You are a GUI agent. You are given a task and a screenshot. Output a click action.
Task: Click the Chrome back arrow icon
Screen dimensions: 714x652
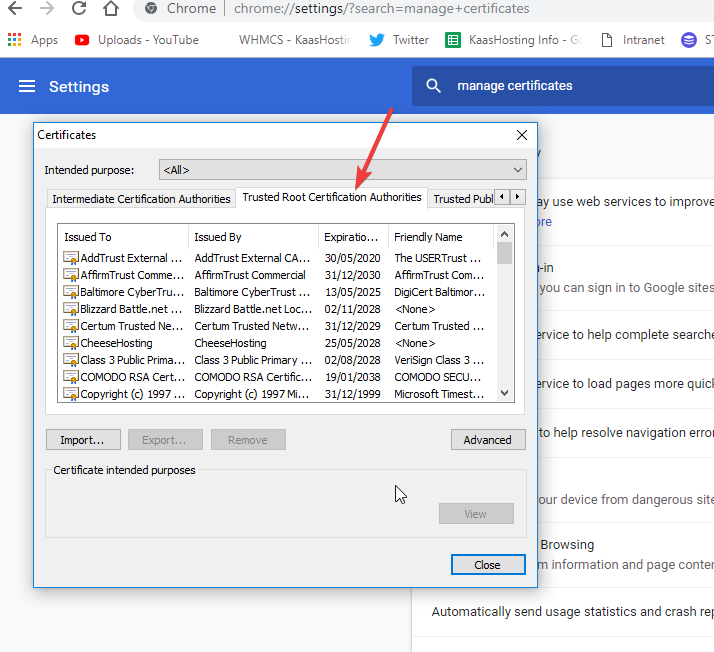point(16,9)
